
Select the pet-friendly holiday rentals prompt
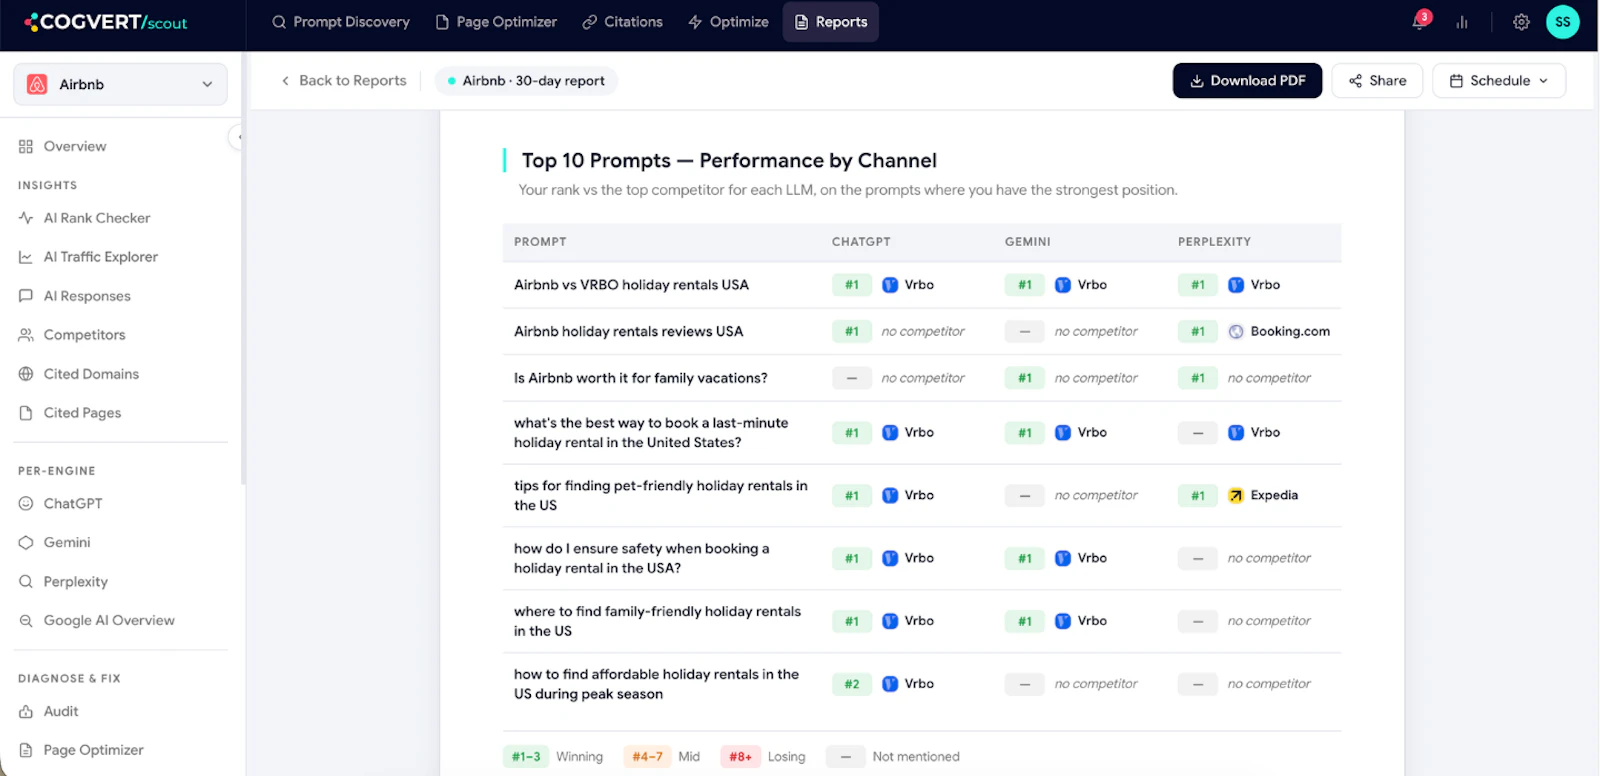point(661,496)
